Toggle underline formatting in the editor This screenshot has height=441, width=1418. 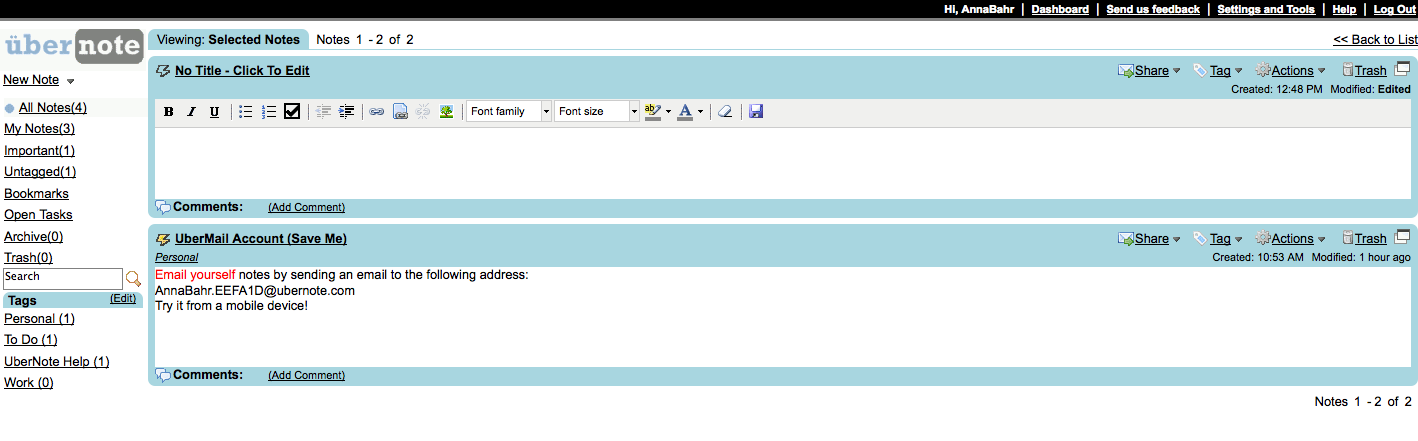(x=214, y=112)
